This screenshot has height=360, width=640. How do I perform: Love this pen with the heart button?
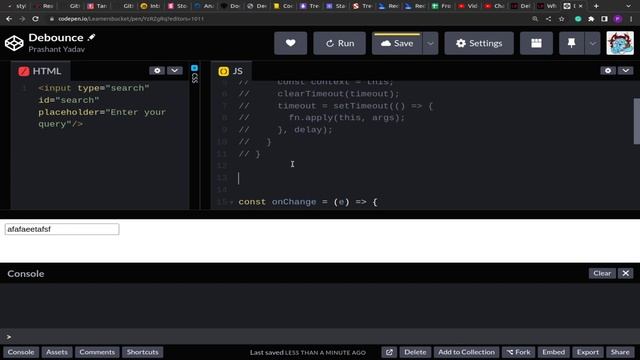(291, 43)
